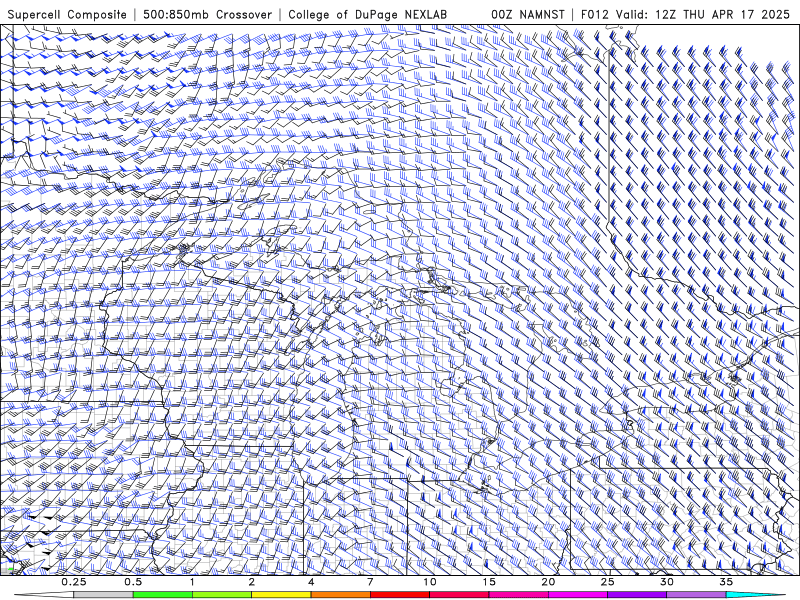Click the 35 value on the color scale
This screenshot has width=800, height=600.
tap(726, 582)
